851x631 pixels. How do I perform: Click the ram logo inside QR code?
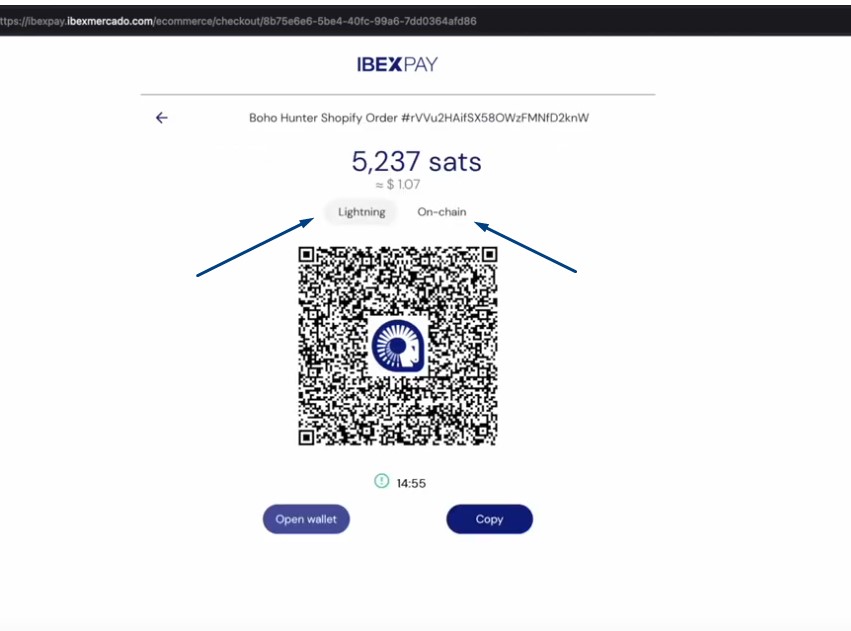tap(398, 345)
